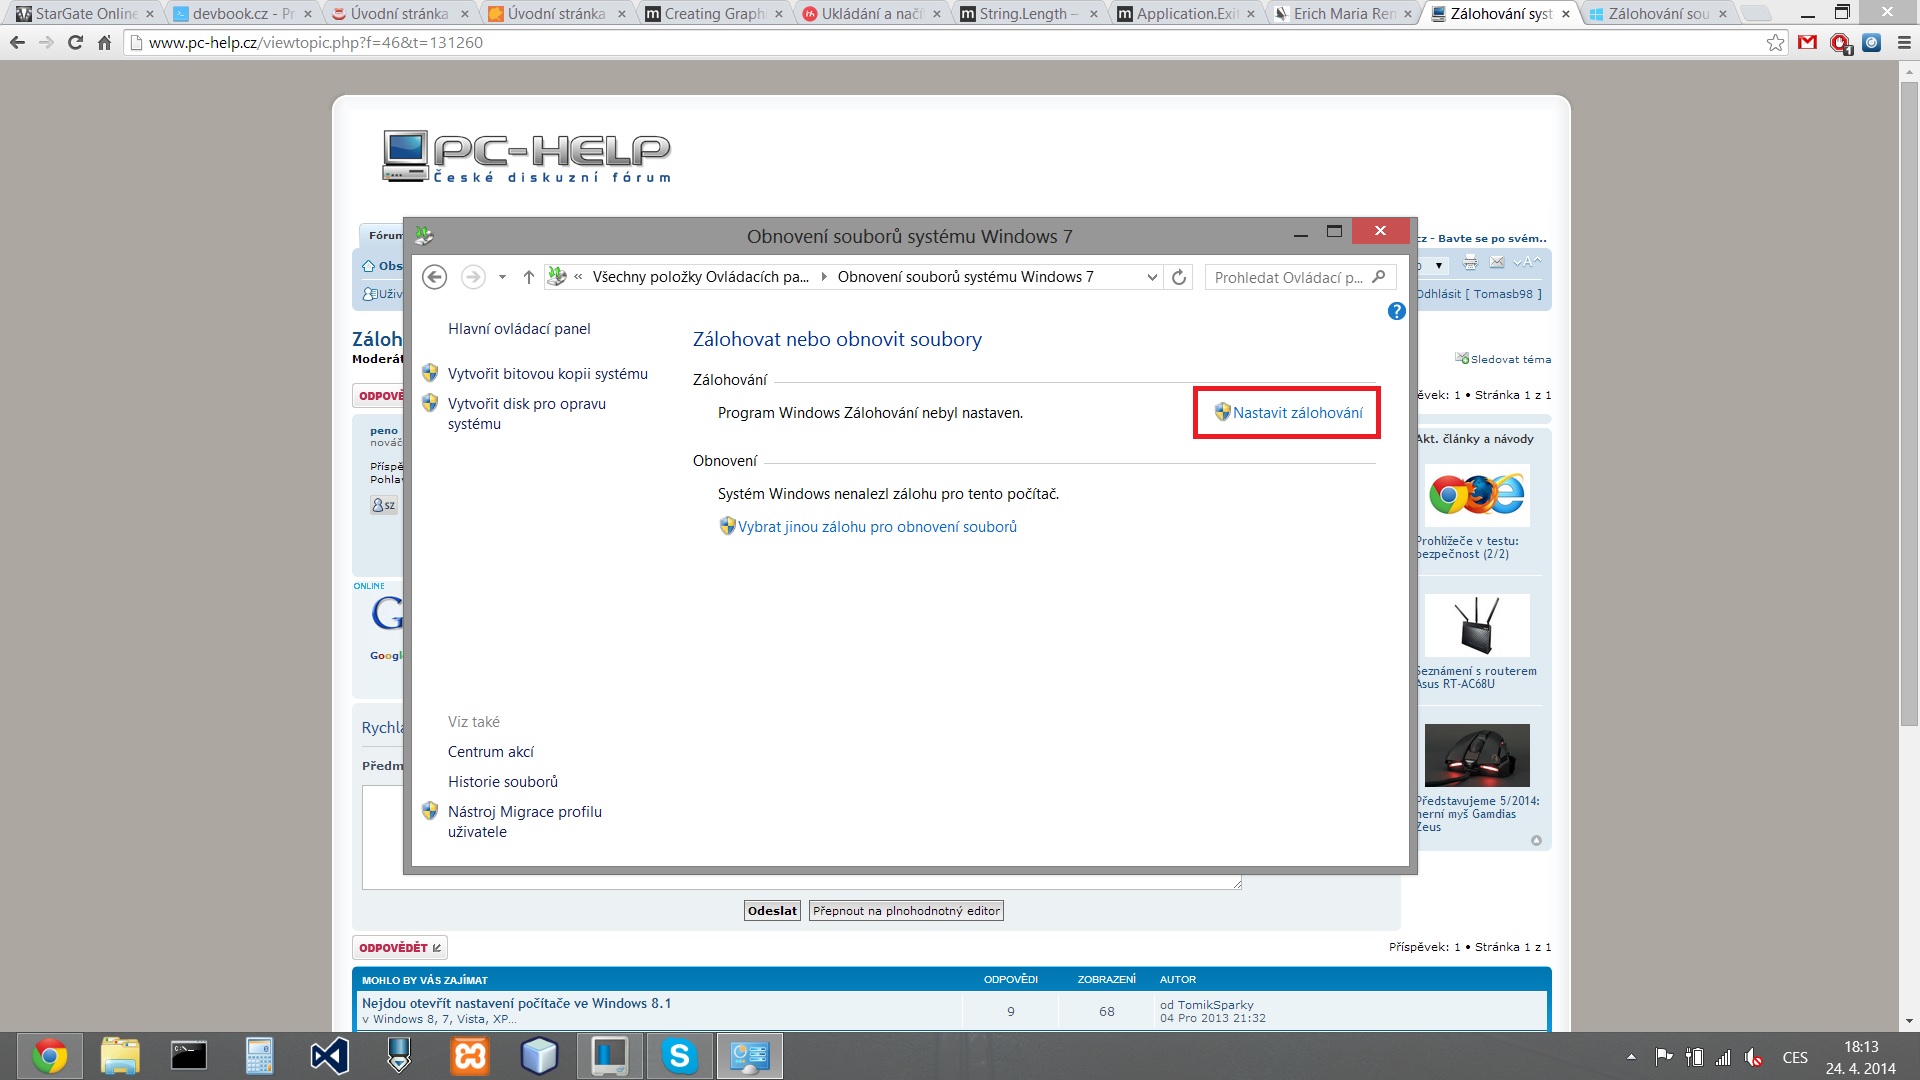Click Vybrat jinou zálohu pro obnovení souborů
1920x1080 pixels.
click(x=876, y=527)
